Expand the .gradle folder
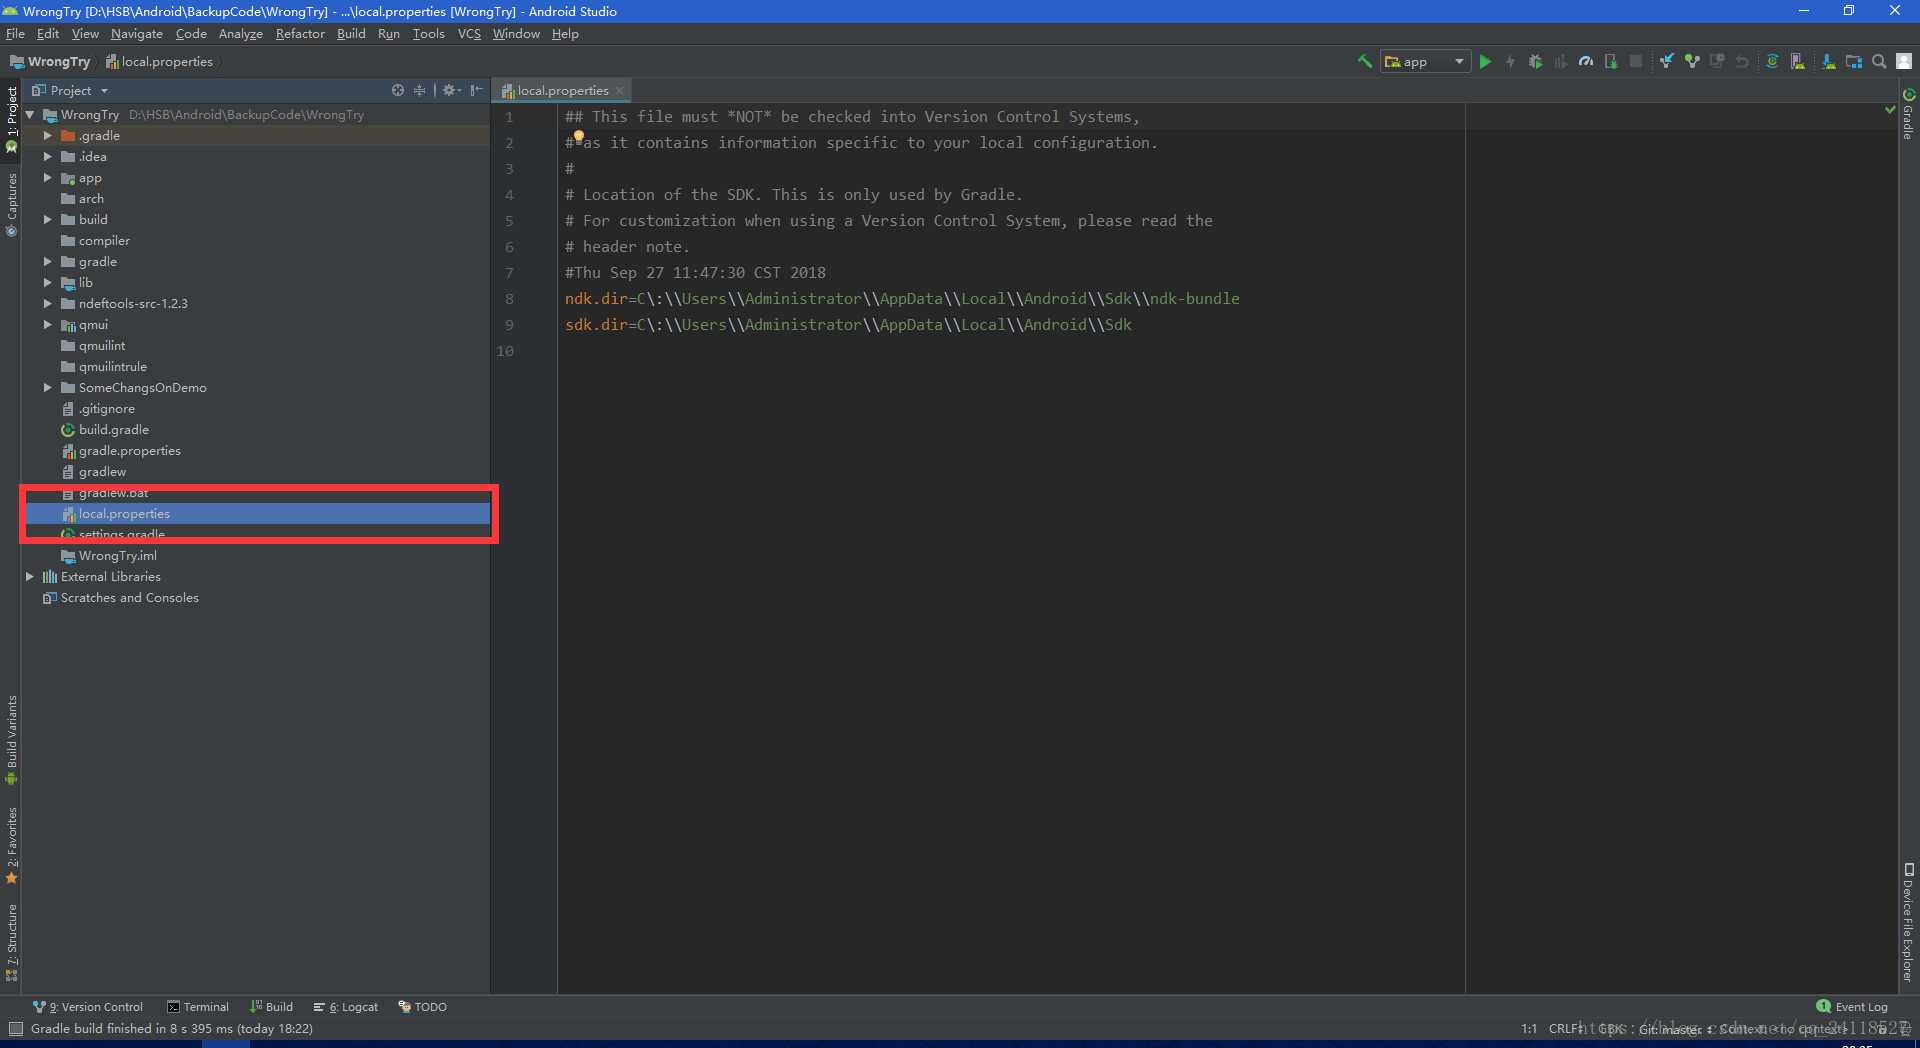This screenshot has width=1920, height=1048. click(47, 135)
